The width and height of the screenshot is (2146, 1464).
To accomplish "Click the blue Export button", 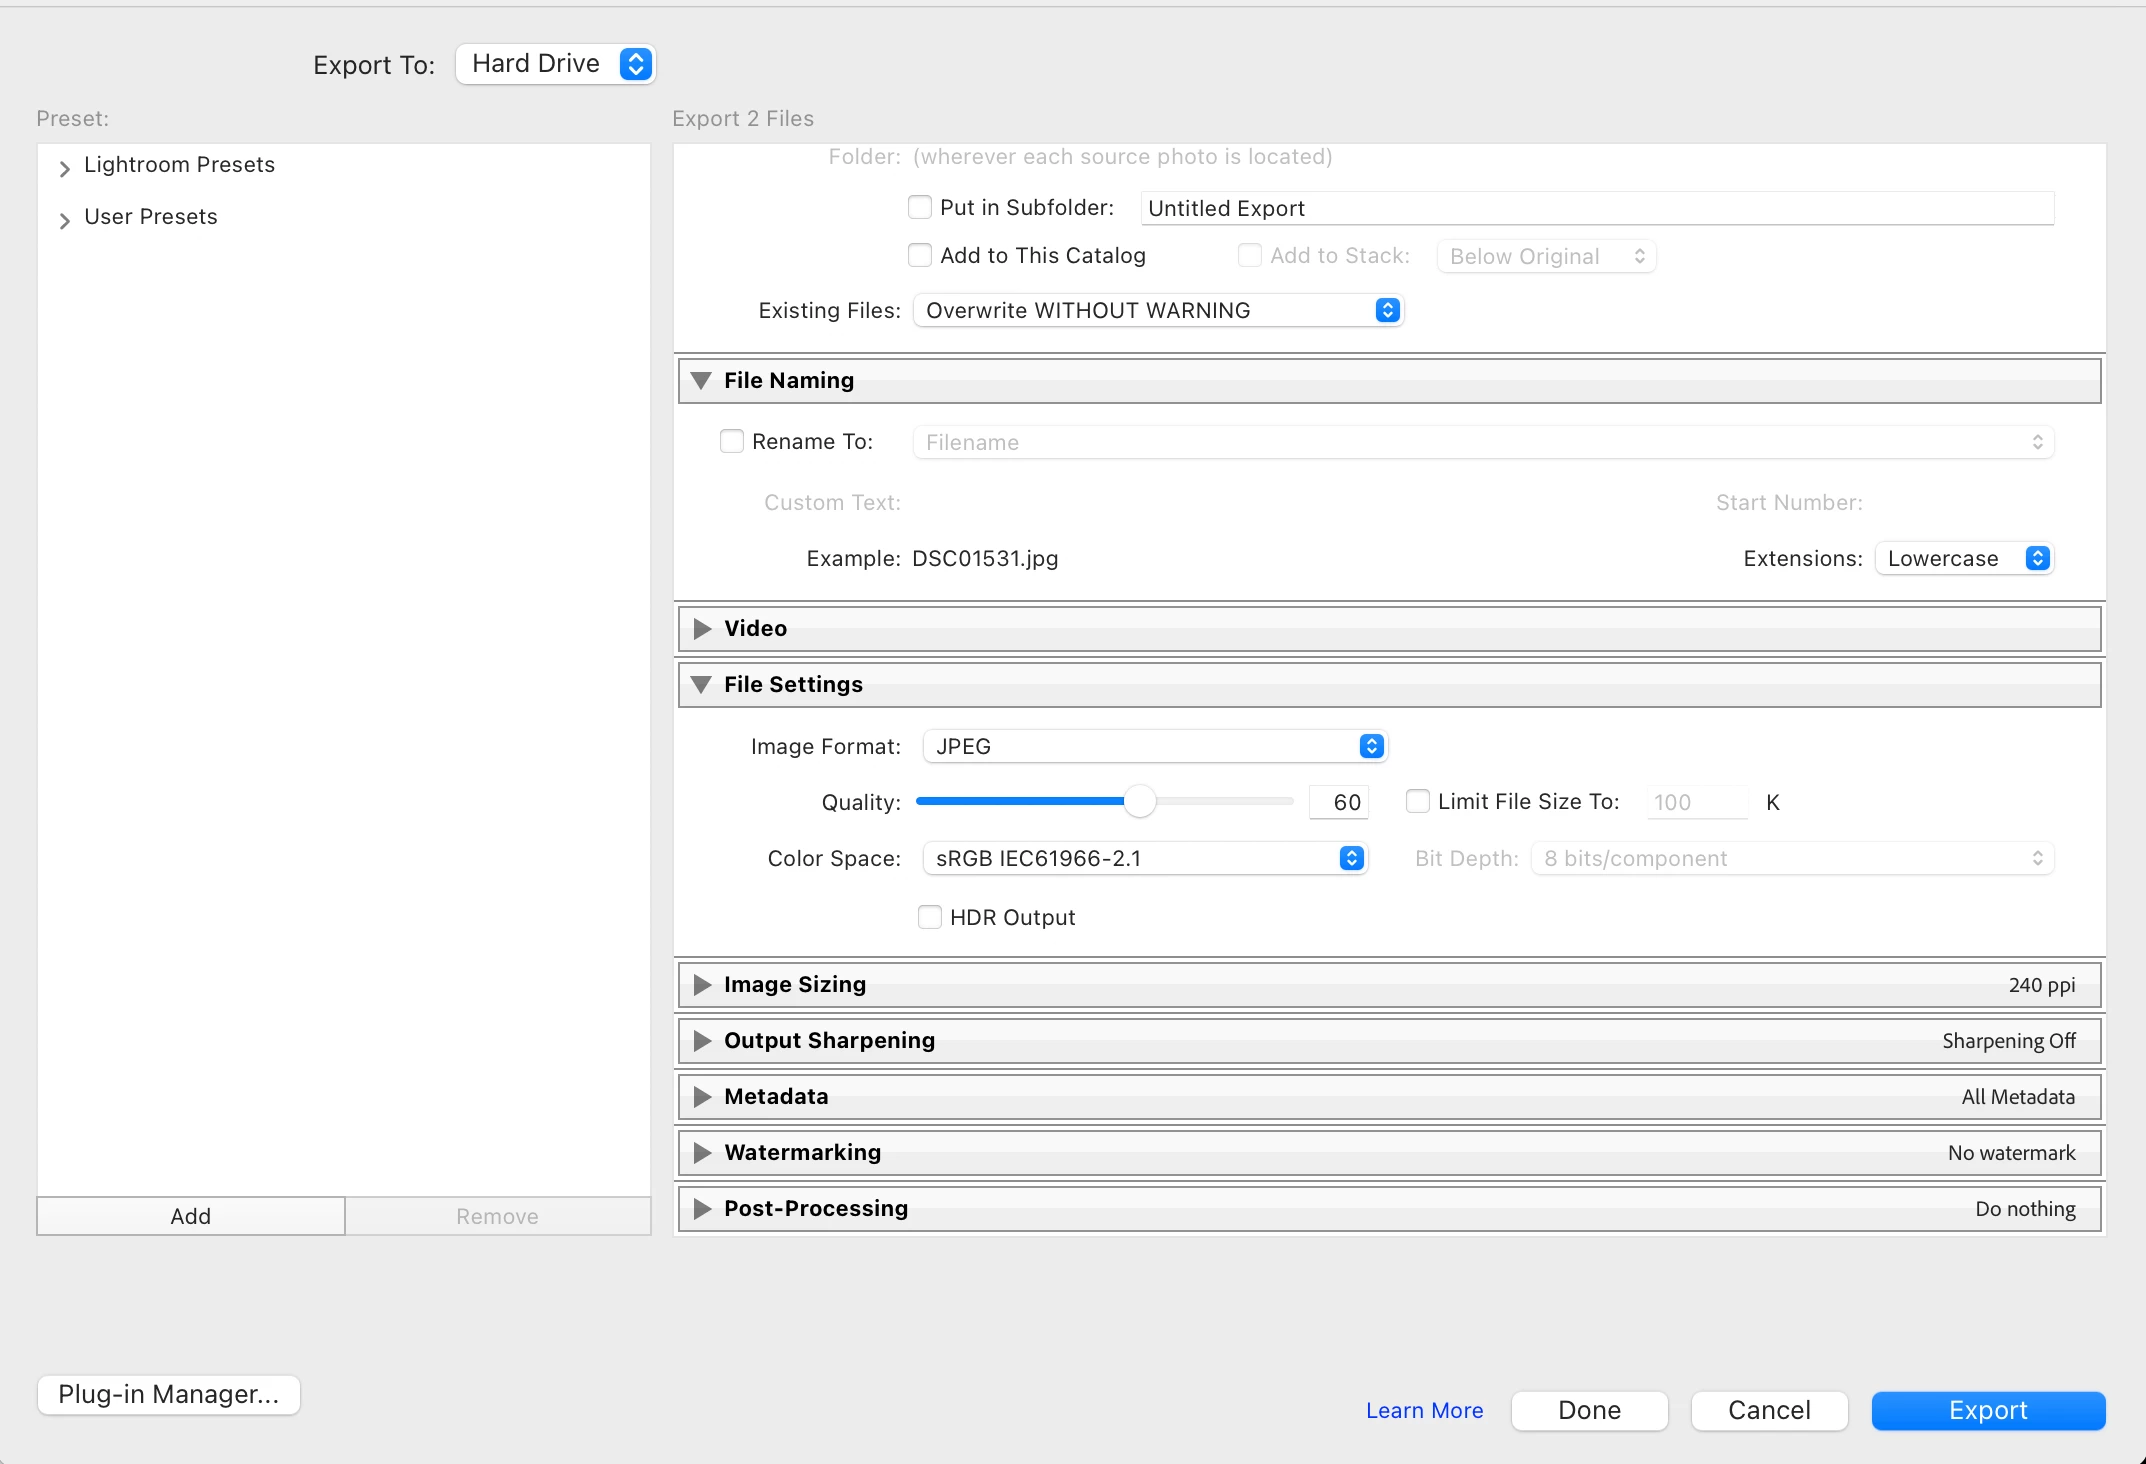I will pos(1988,1410).
